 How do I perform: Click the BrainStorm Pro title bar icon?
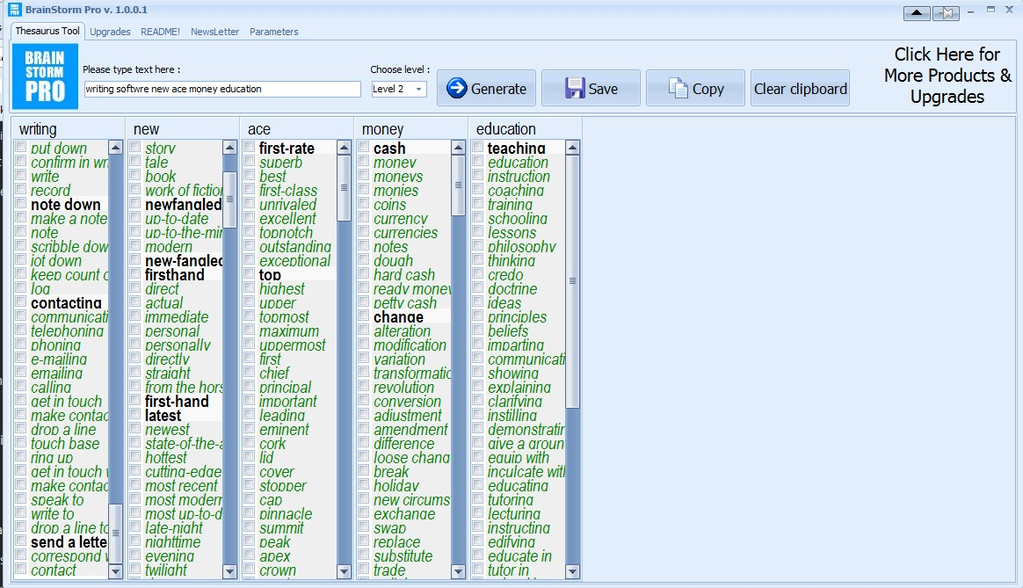pyautogui.click(x=14, y=10)
